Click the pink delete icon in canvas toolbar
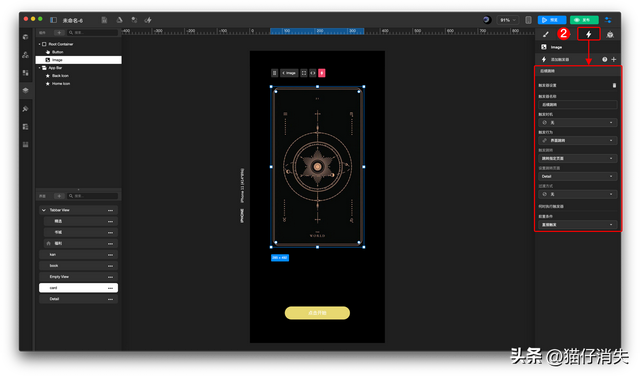Viewport: 640px width, 376px height. 322,73
